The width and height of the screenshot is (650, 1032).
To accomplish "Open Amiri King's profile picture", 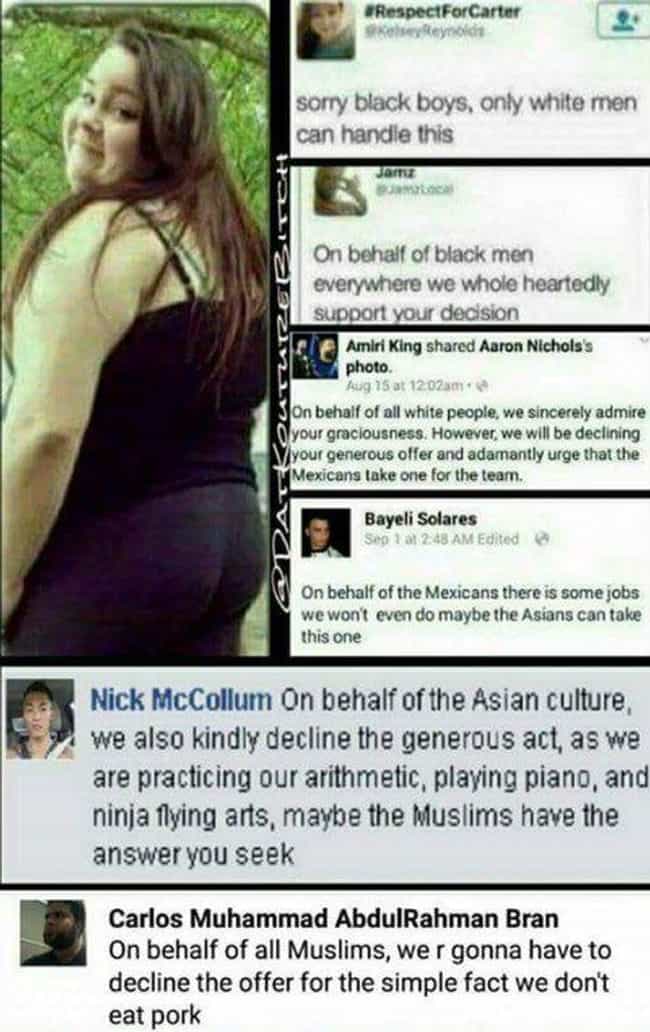I will click(314, 356).
